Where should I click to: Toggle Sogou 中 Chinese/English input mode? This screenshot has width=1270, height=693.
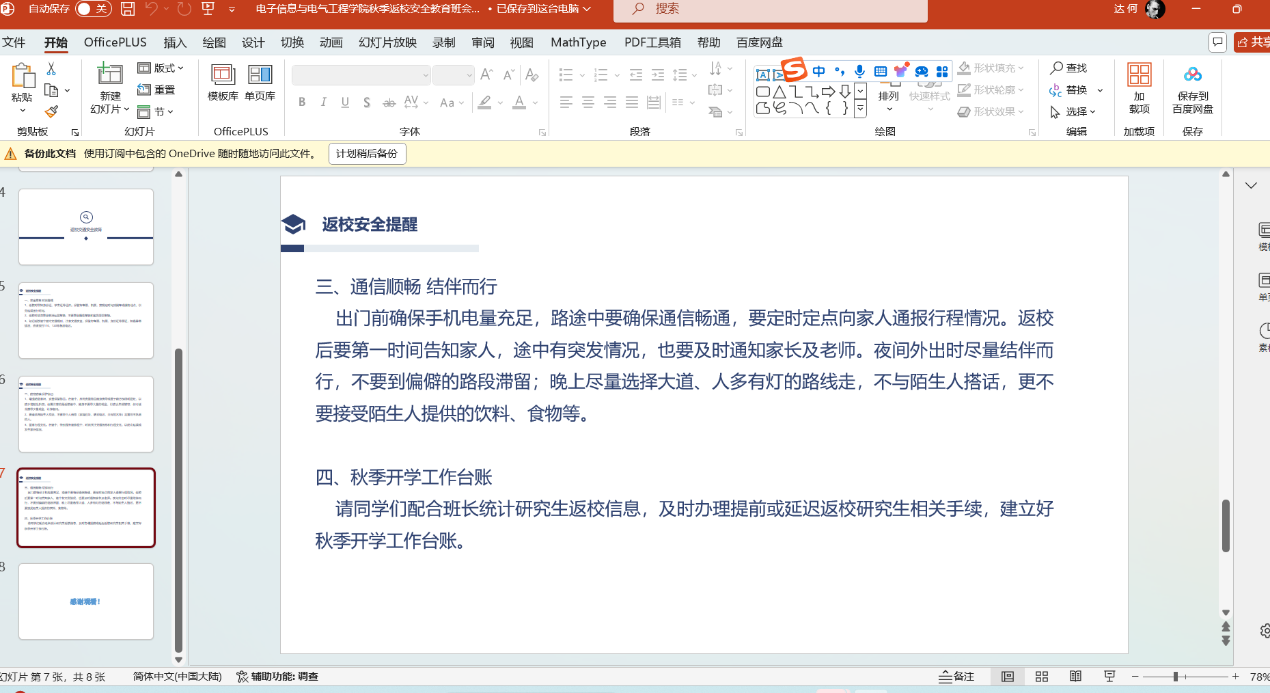click(819, 71)
